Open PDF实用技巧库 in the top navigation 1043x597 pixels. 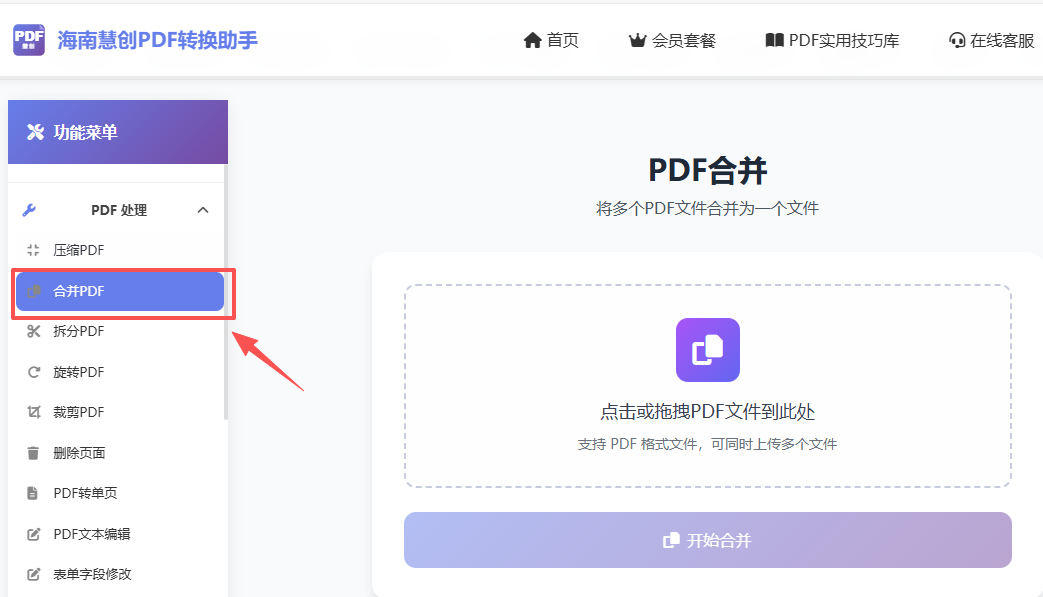[x=843, y=41]
